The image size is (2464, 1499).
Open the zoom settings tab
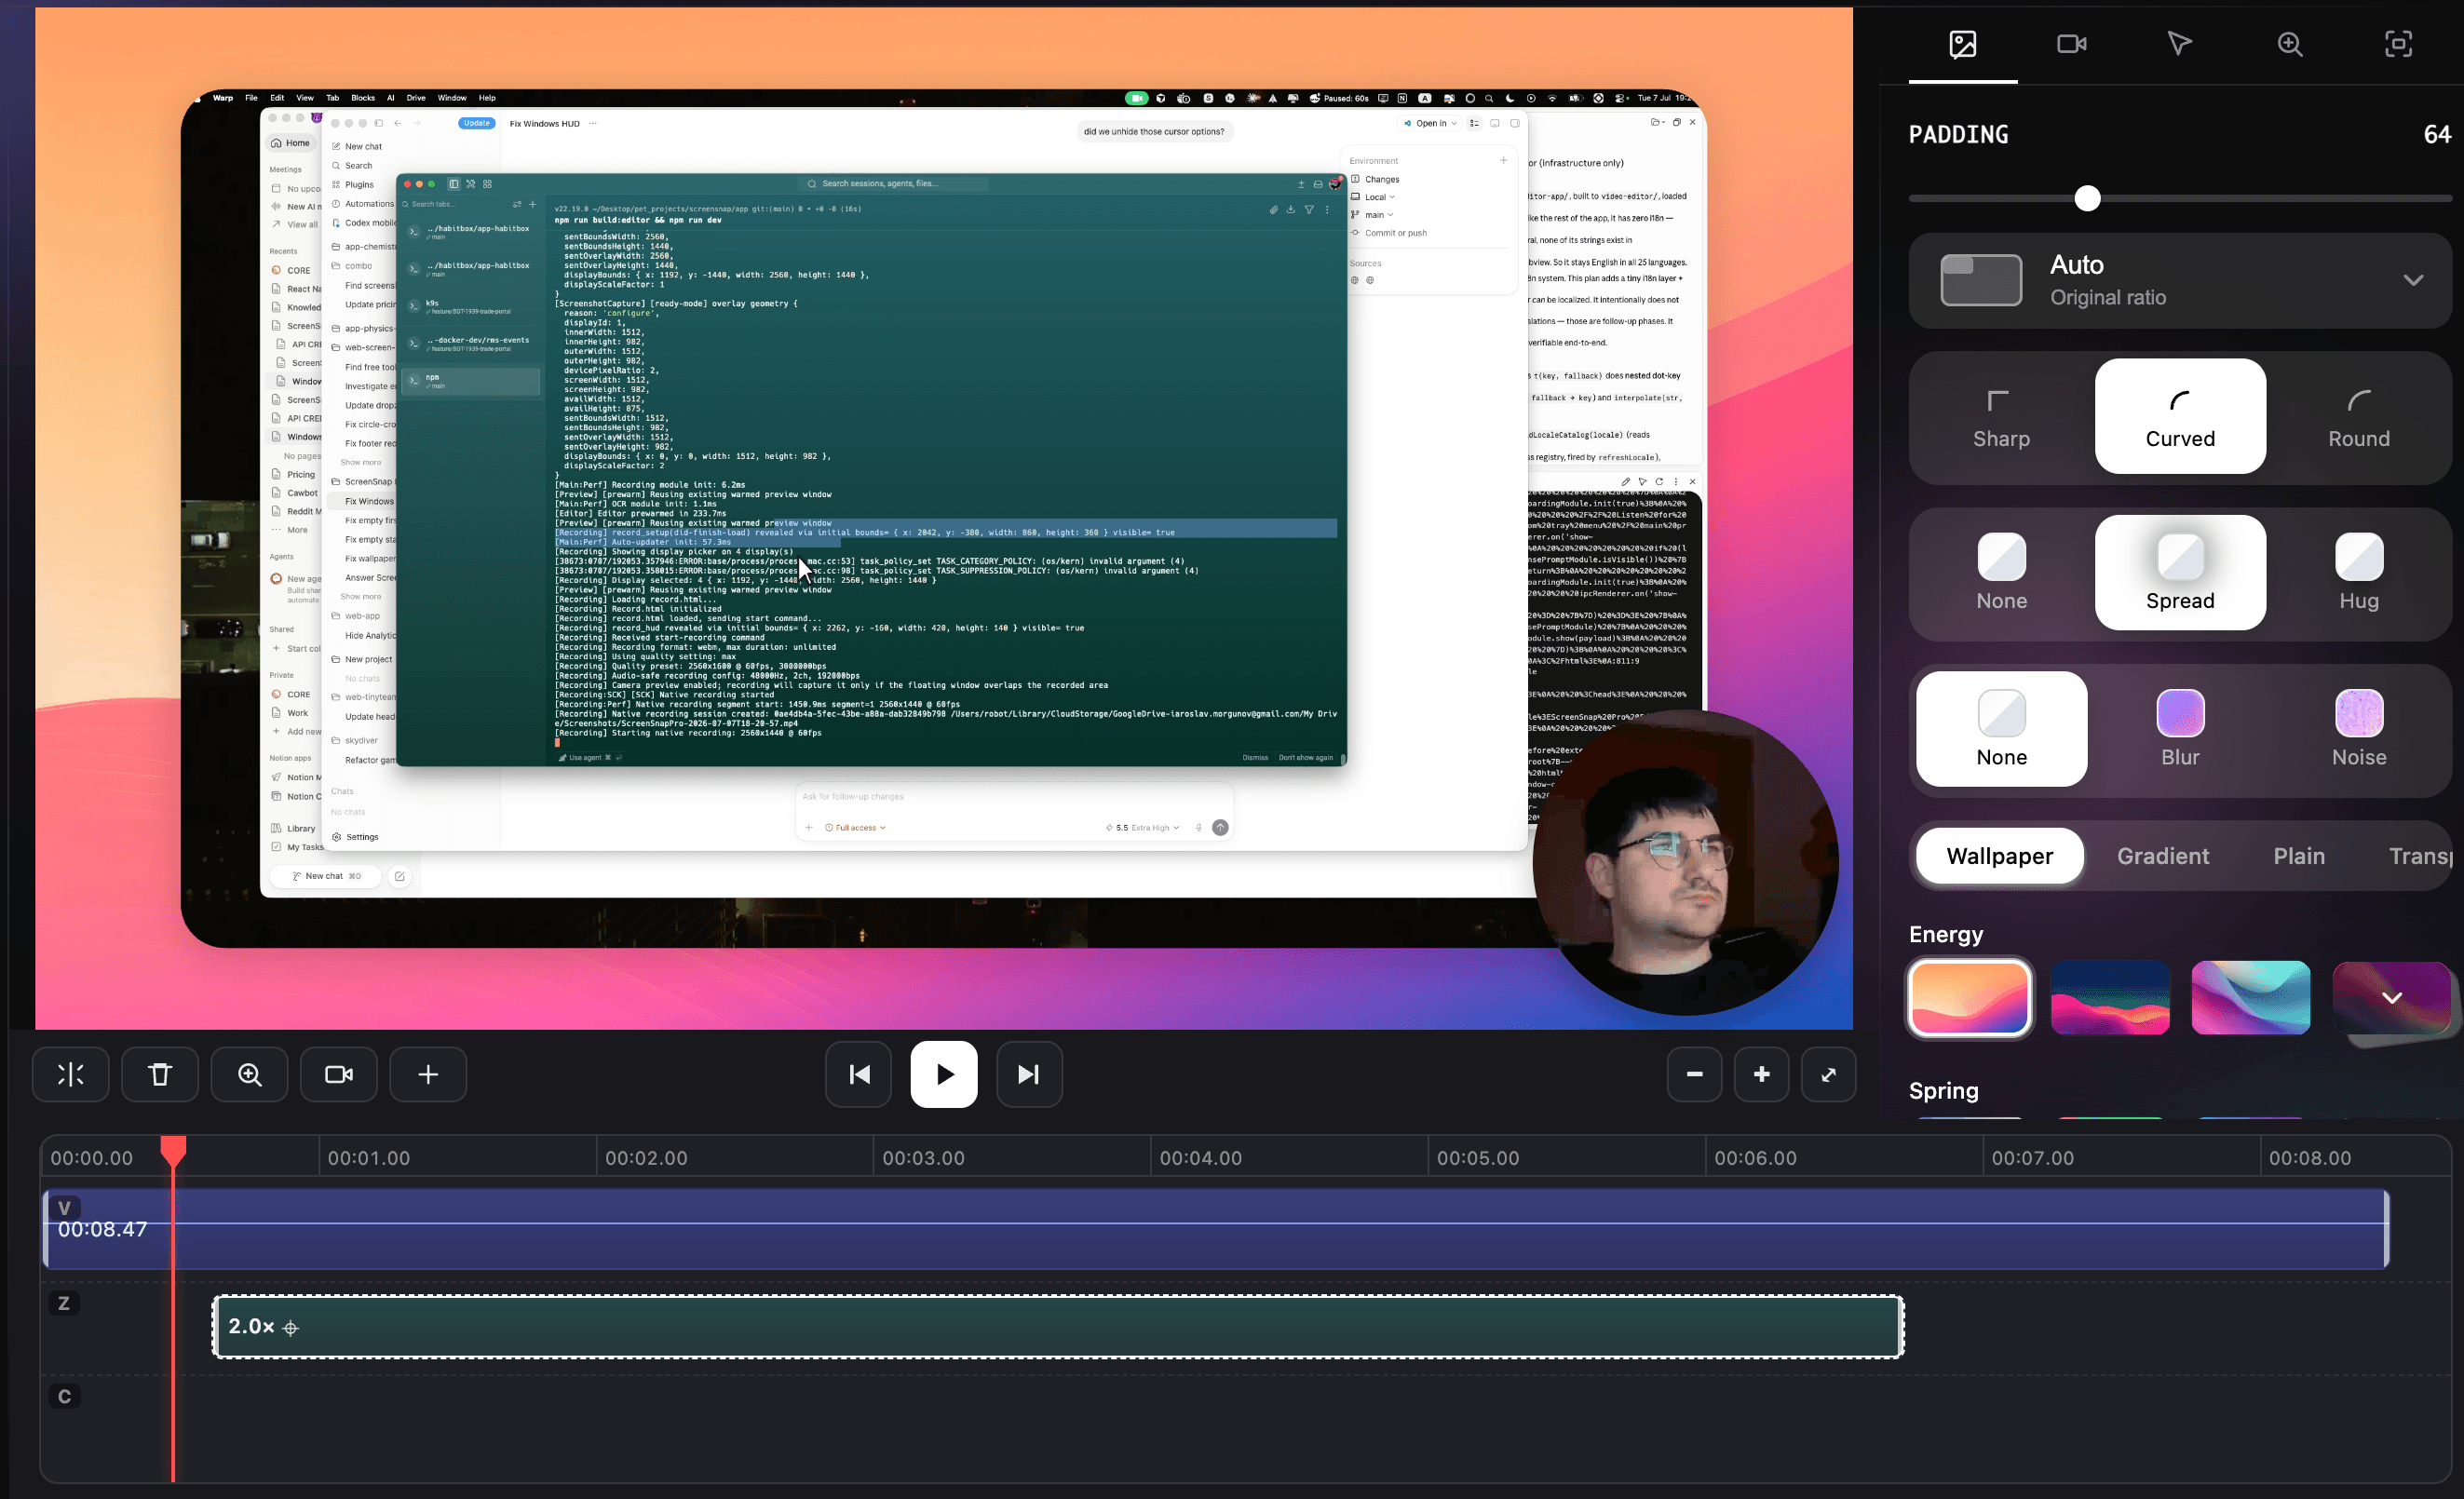point(2290,44)
